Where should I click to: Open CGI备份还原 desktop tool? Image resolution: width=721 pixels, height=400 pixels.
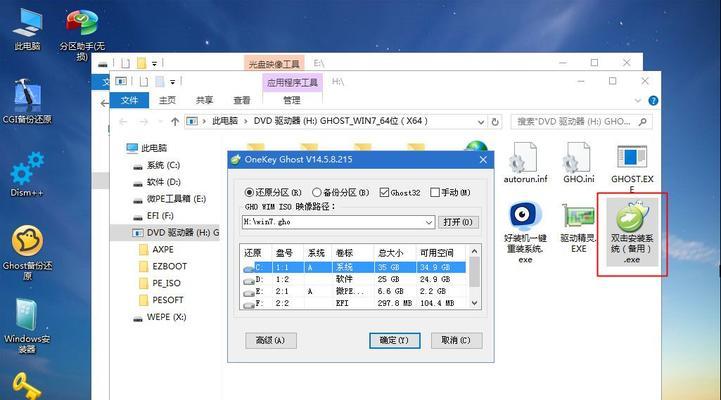pos(27,101)
